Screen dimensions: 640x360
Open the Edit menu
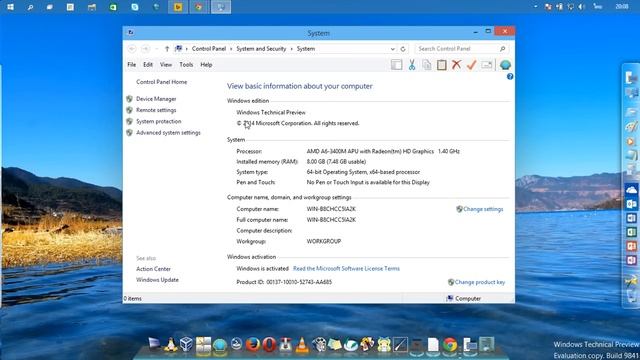[148, 65]
